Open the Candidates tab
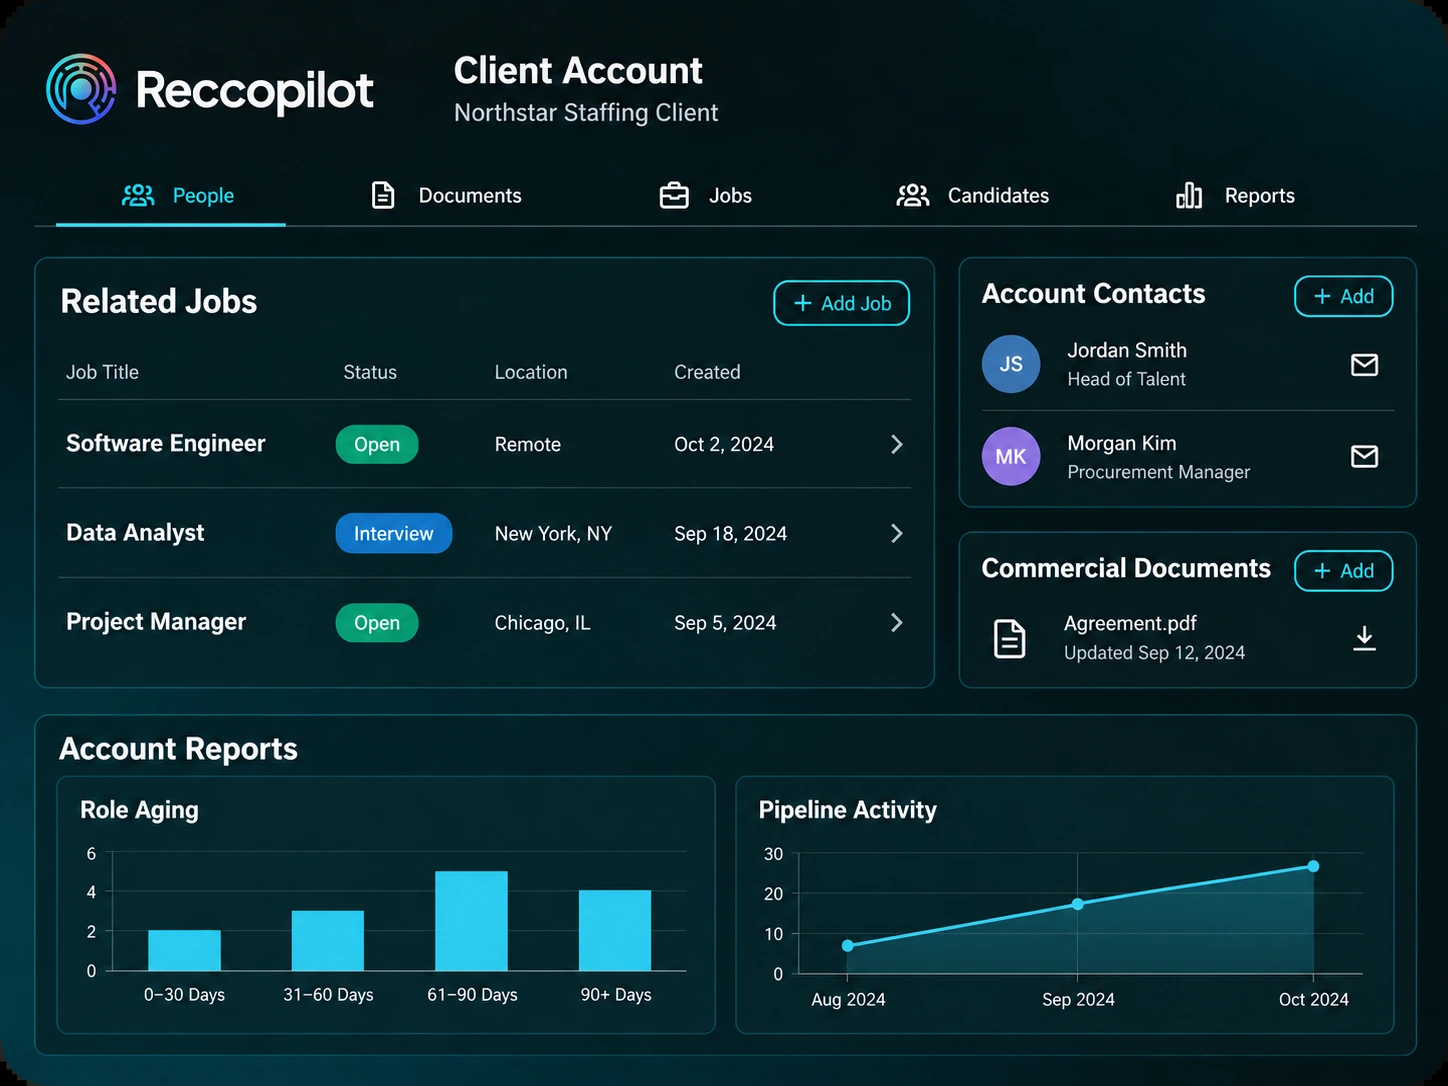This screenshot has height=1086, width=1448. tap(973, 195)
